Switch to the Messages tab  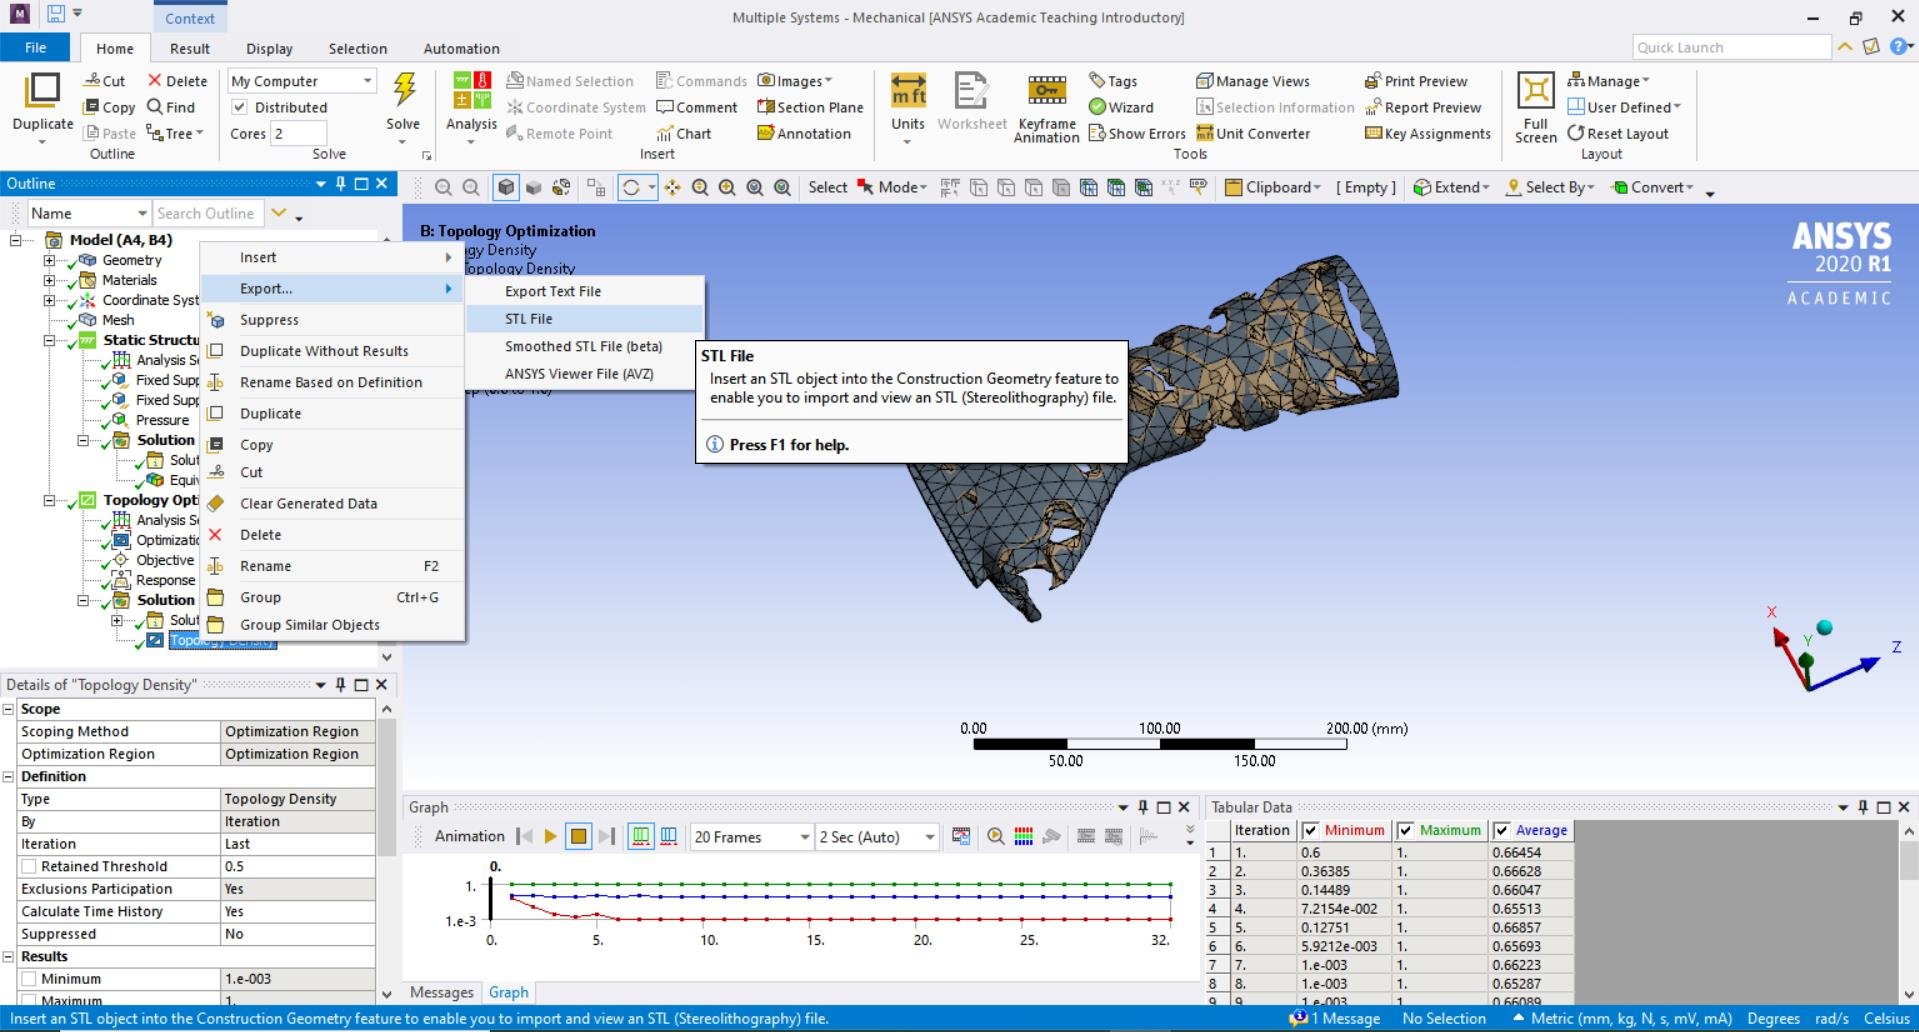pyautogui.click(x=441, y=992)
